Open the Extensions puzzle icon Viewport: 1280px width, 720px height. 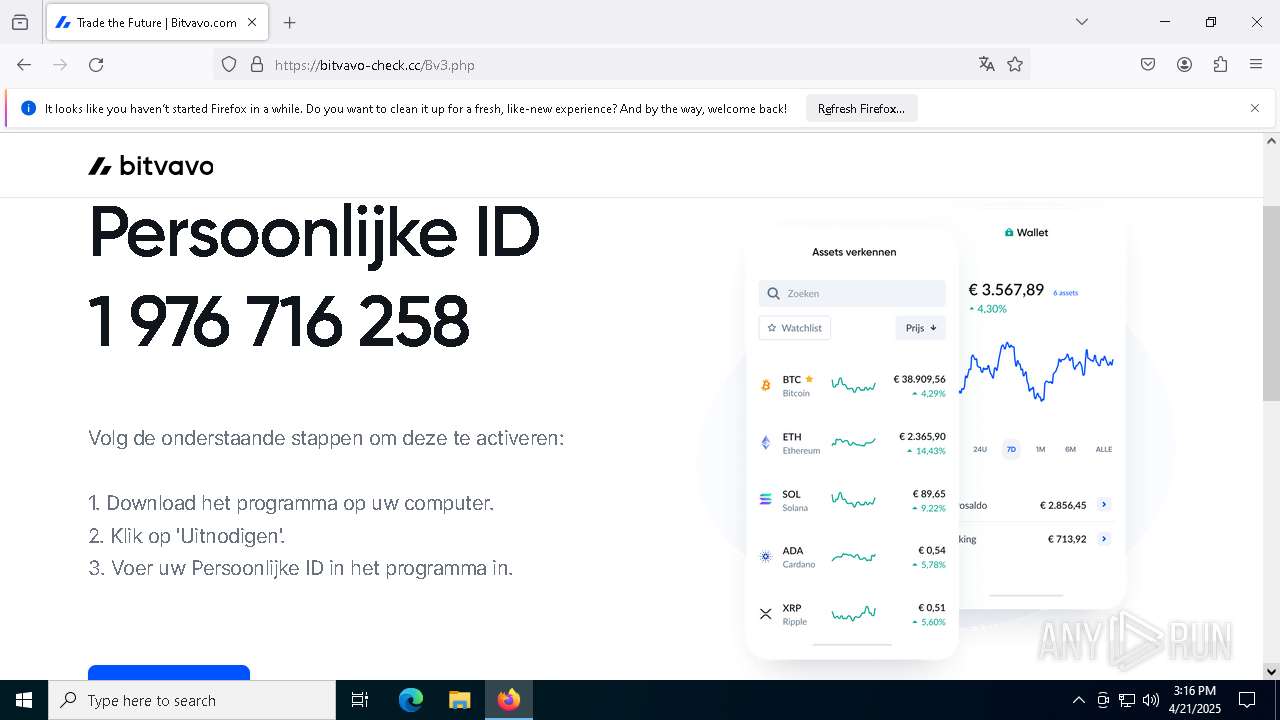(1220, 64)
